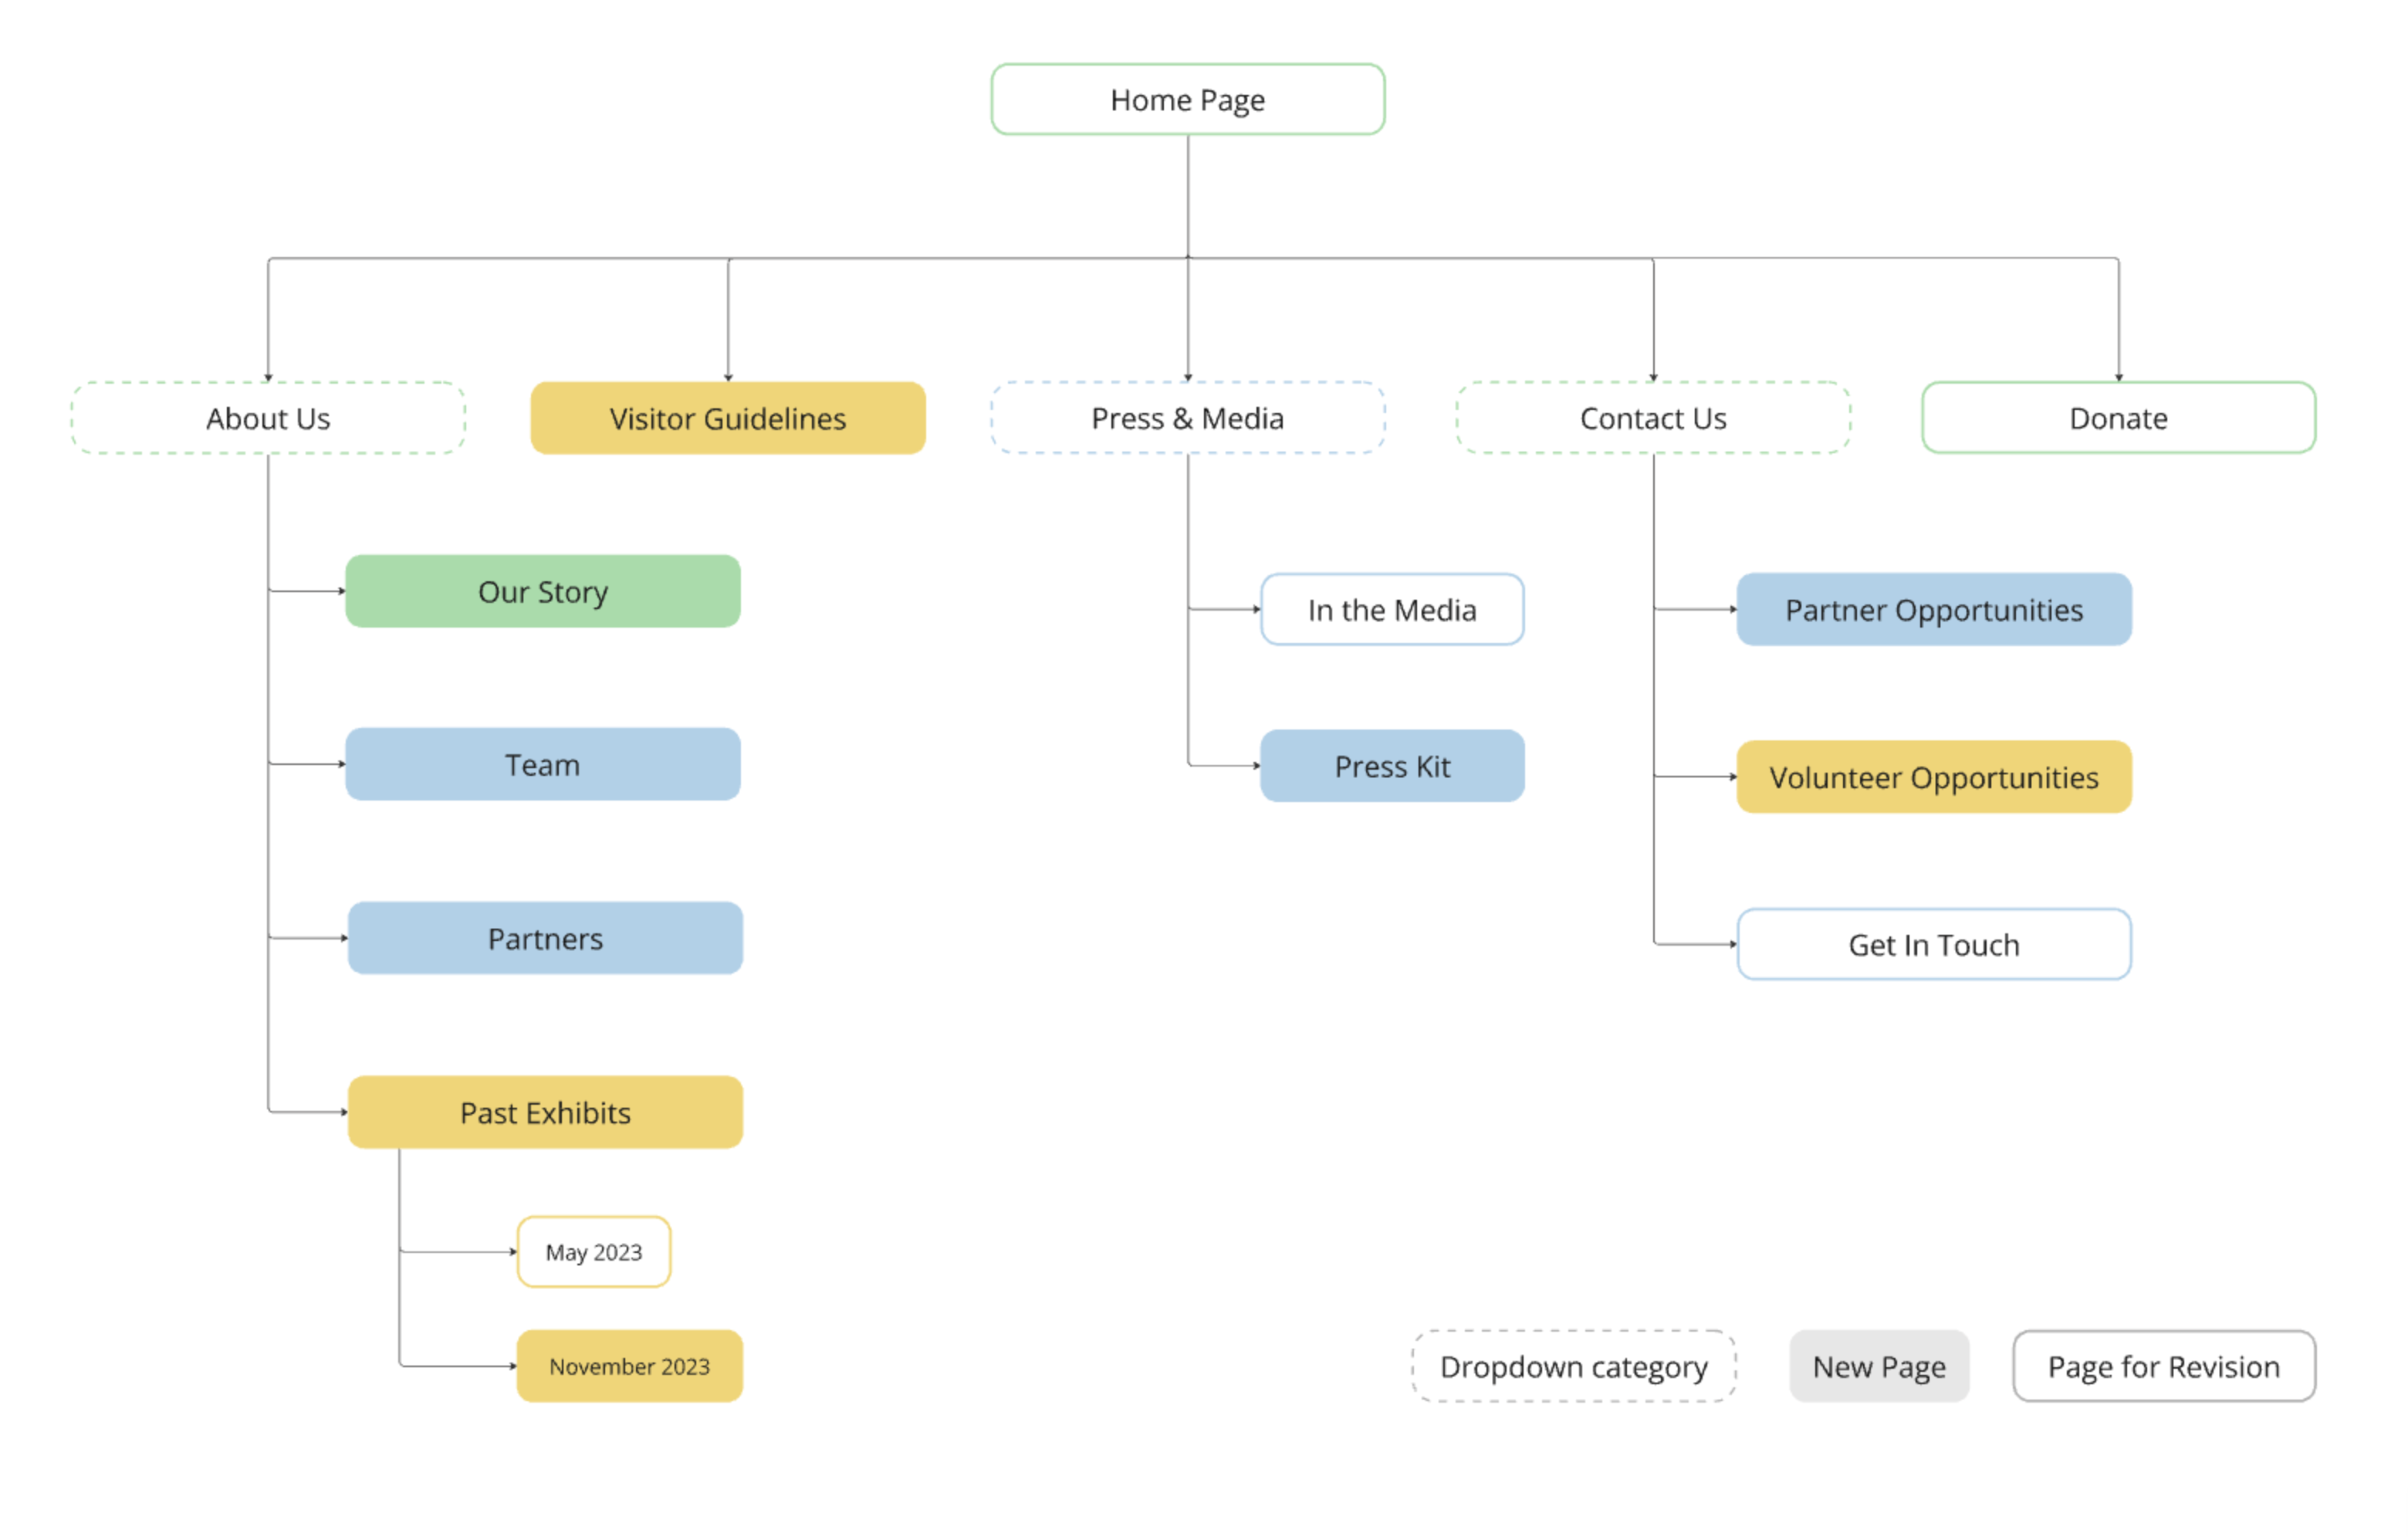
Task: Click the Partner Opportunities box
Action: click(1933, 609)
